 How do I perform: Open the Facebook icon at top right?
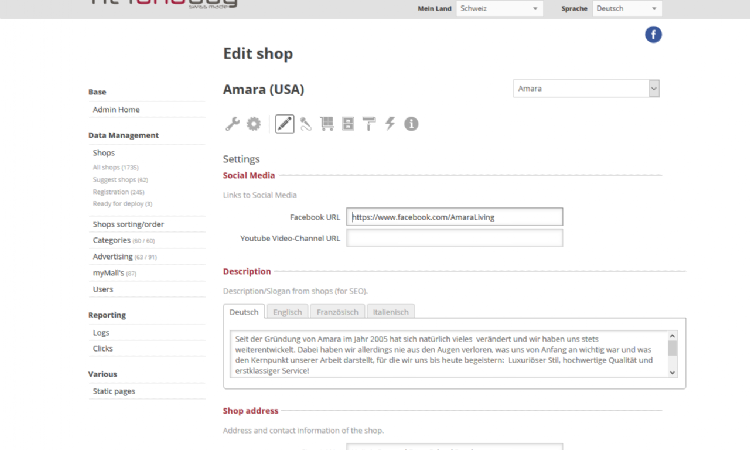(653, 35)
